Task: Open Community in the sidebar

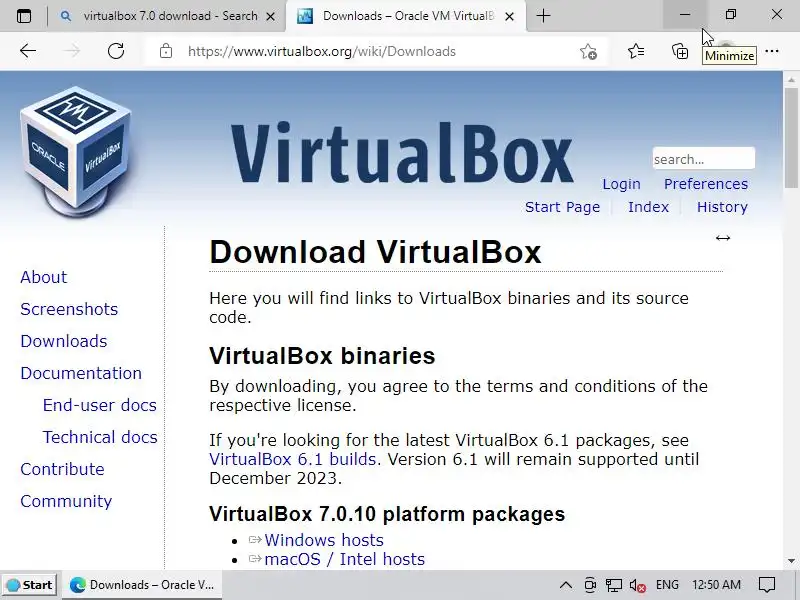Action: (66, 501)
